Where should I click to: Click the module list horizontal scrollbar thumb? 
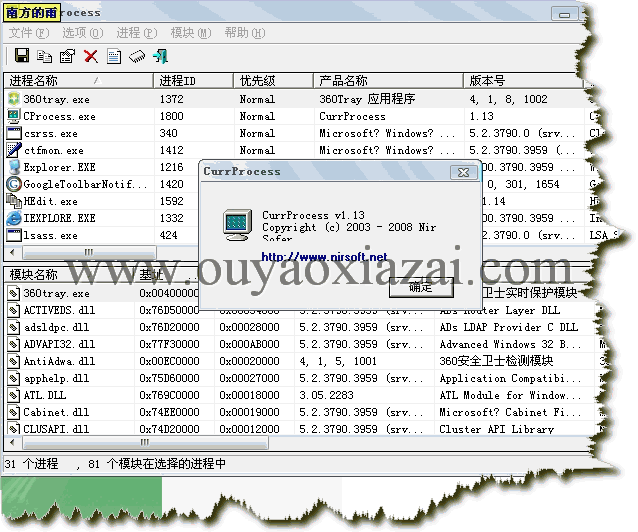tap(145, 442)
